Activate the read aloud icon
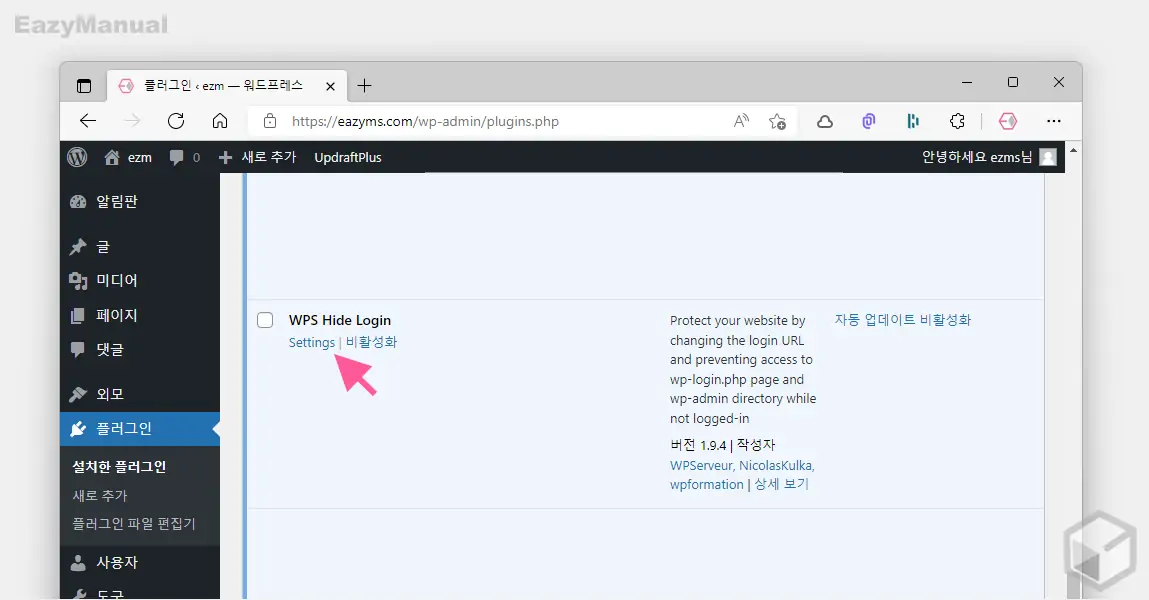1149x600 pixels. pyautogui.click(x=741, y=121)
